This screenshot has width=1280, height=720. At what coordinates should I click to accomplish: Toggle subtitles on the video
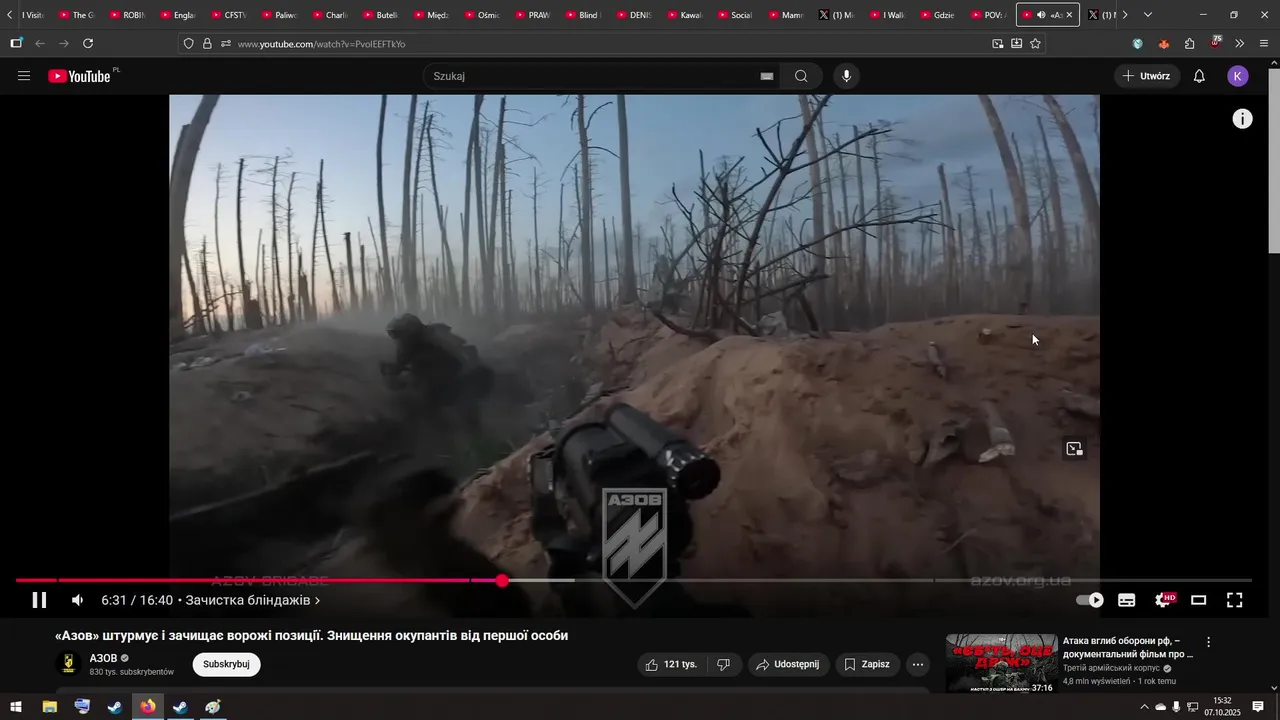[1127, 600]
